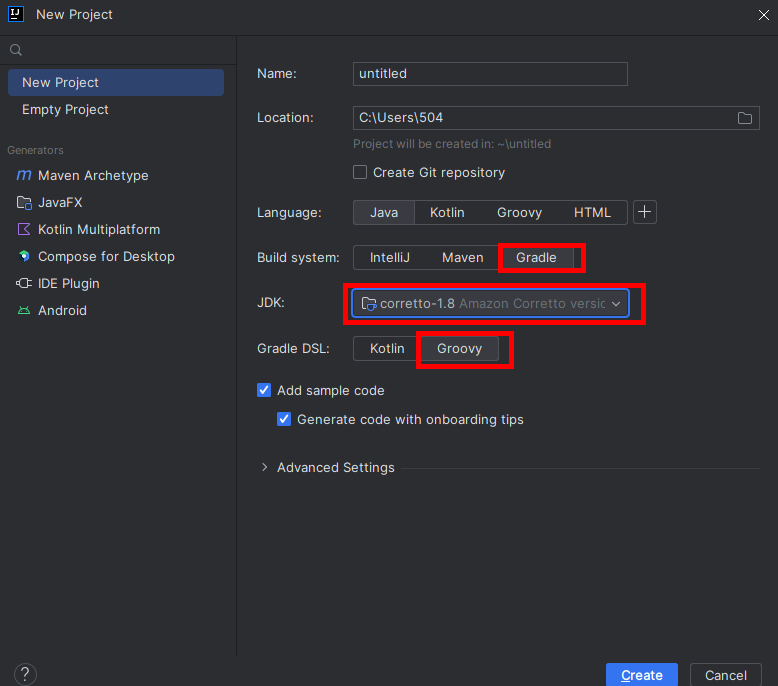This screenshot has height=686, width=778.
Task: Set Gradle DSL to Kotlin
Action: (387, 348)
